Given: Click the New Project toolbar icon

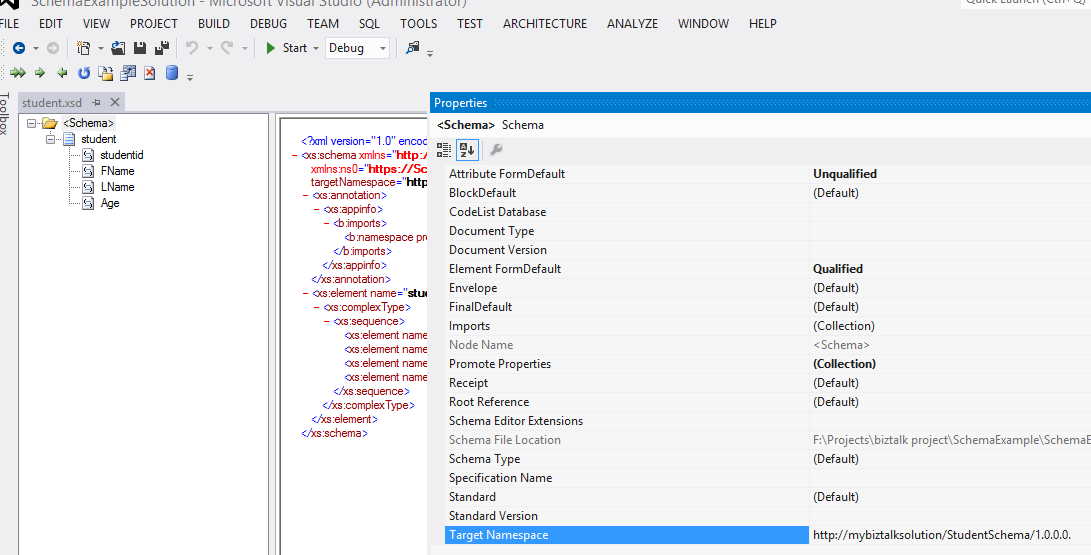Looking at the screenshot, I should pos(83,48).
